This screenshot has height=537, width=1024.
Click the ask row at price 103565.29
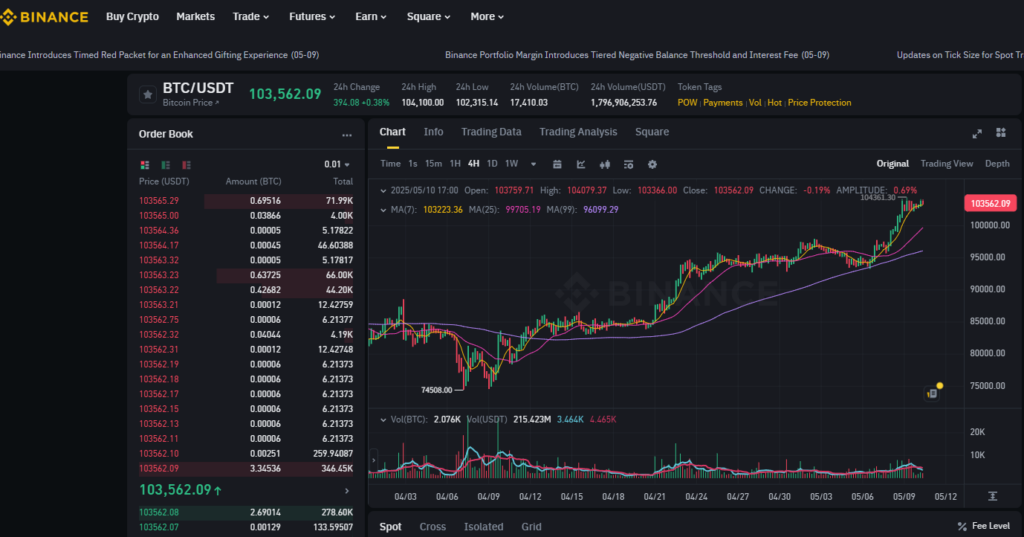click(246, 201)
